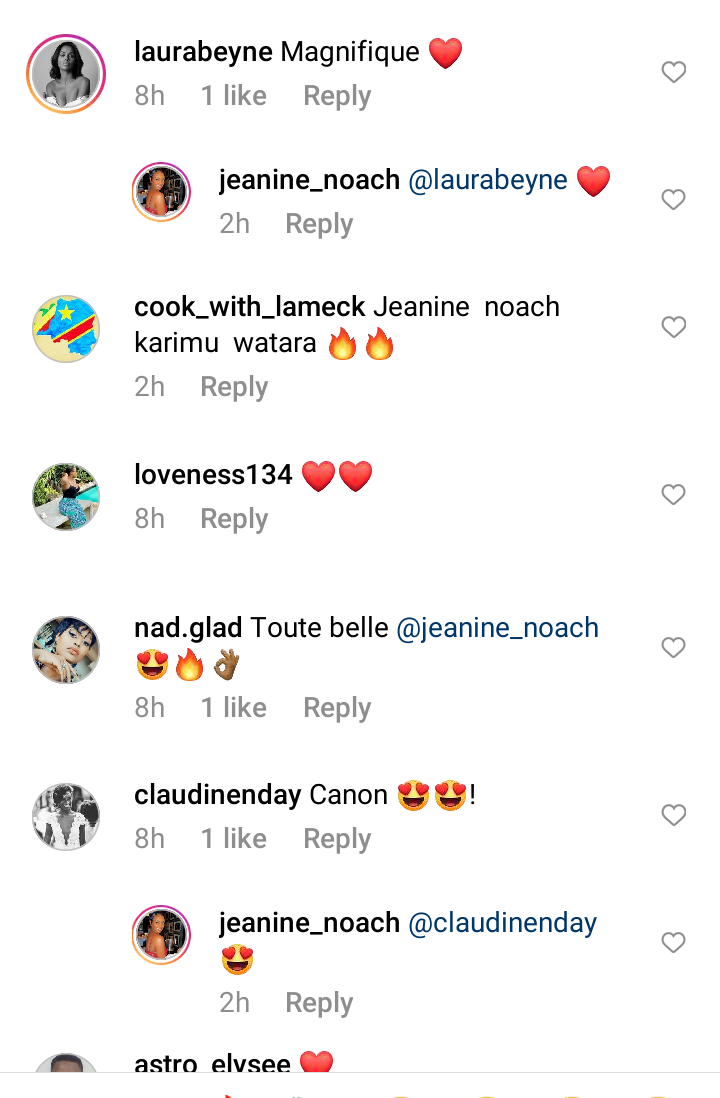Reply to claudinenday's Canon comment
Screen dimensions: 720x1098
pos(337,839)
